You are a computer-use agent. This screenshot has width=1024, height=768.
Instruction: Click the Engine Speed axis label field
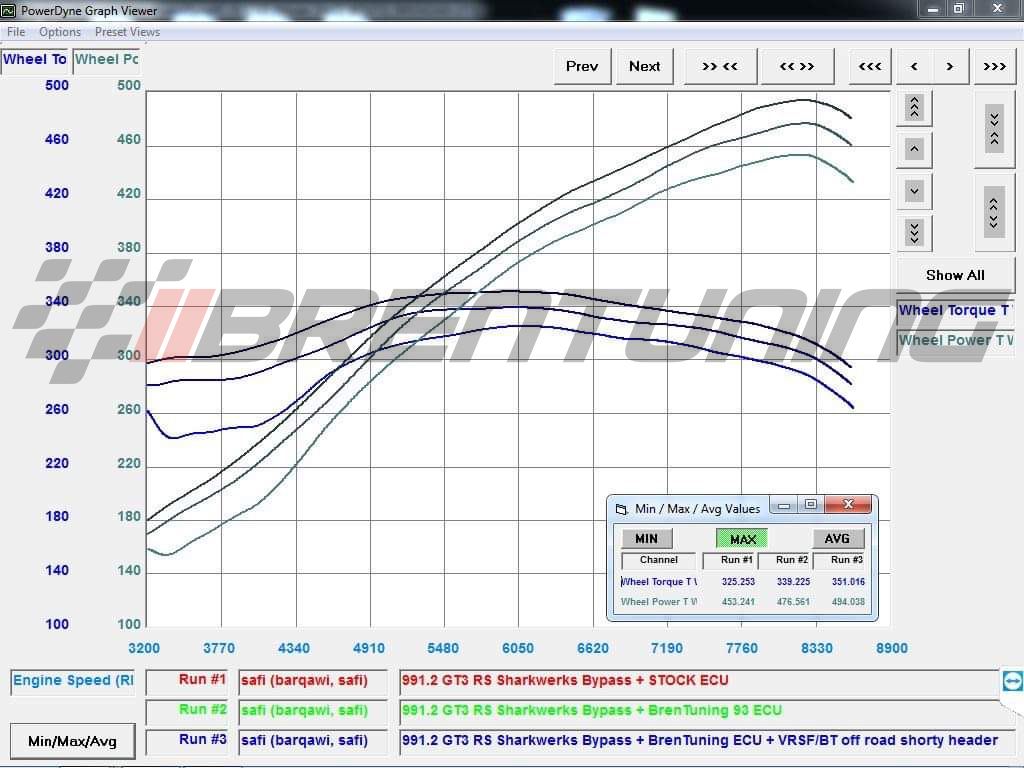(x=72, y=681)
